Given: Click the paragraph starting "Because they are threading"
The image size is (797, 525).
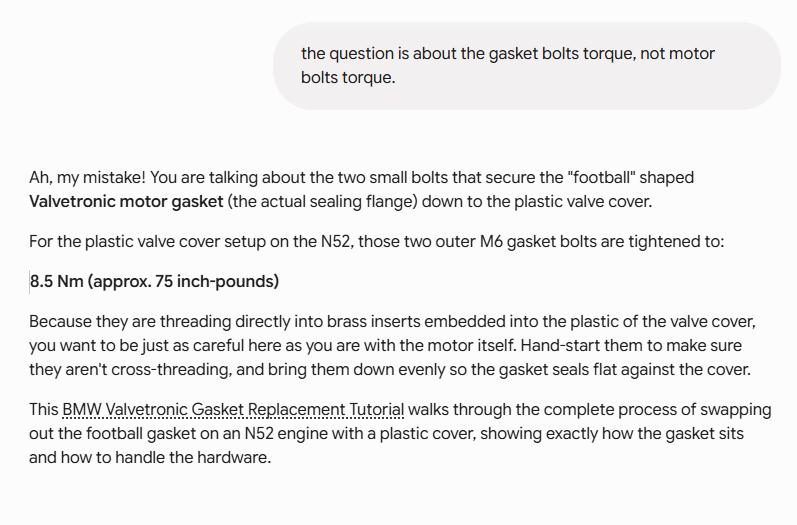Looking at the screenshot, I should pos(392,346).
